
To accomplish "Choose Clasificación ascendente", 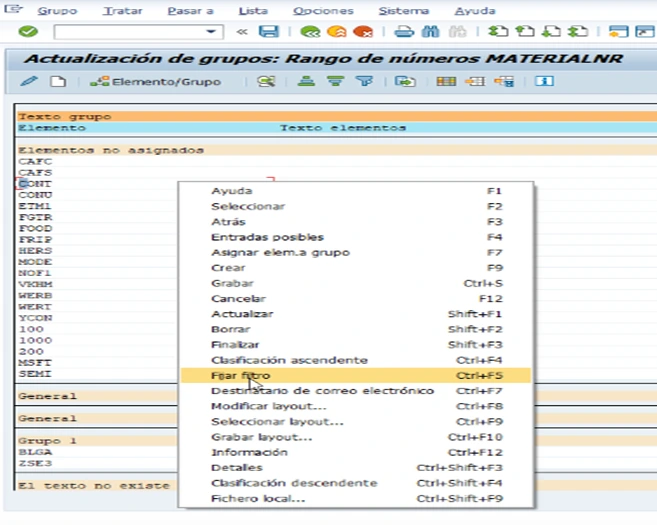I will coord(356,360).
